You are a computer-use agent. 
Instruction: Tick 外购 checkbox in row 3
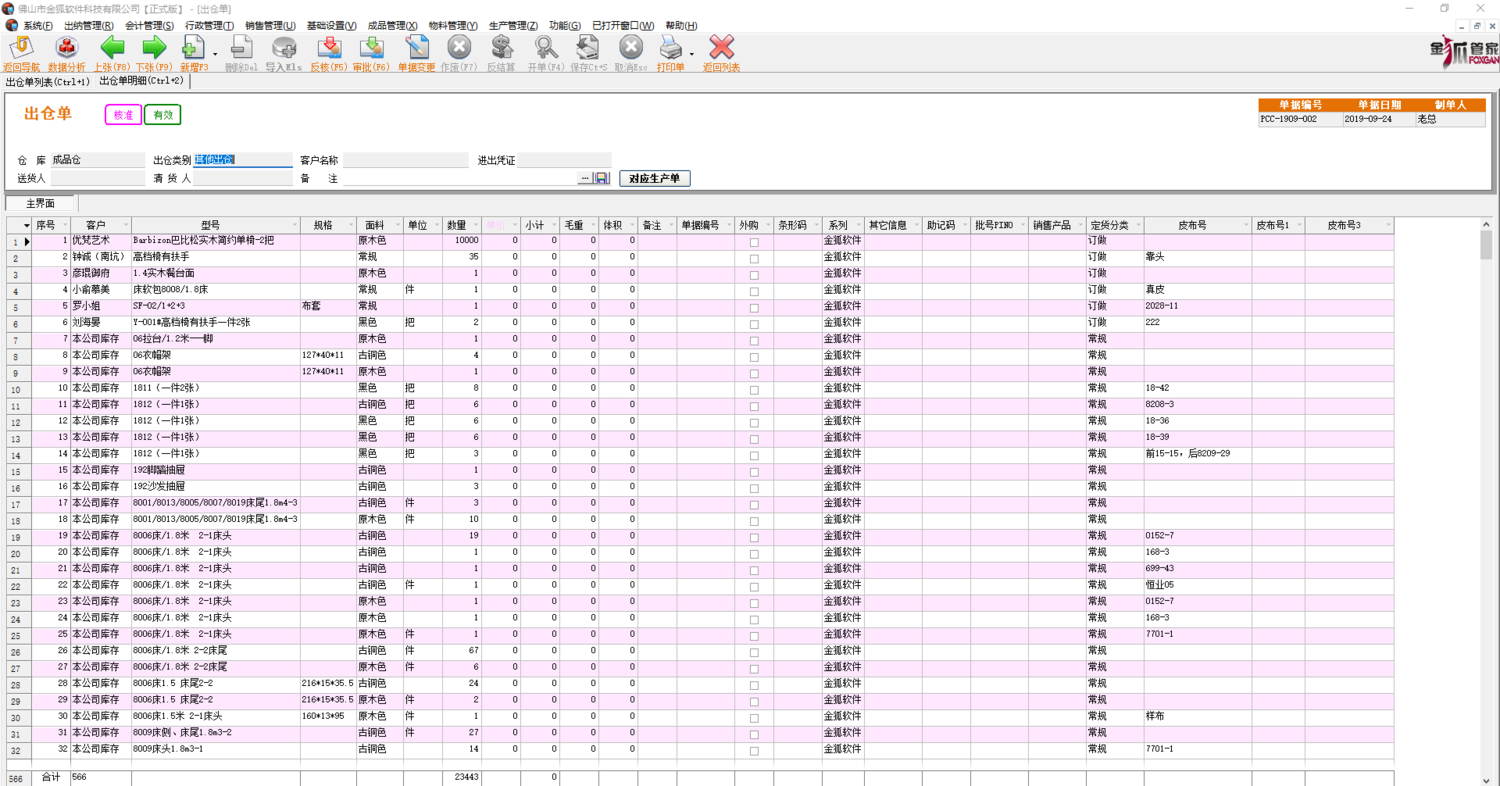click(x=754, y=275)
